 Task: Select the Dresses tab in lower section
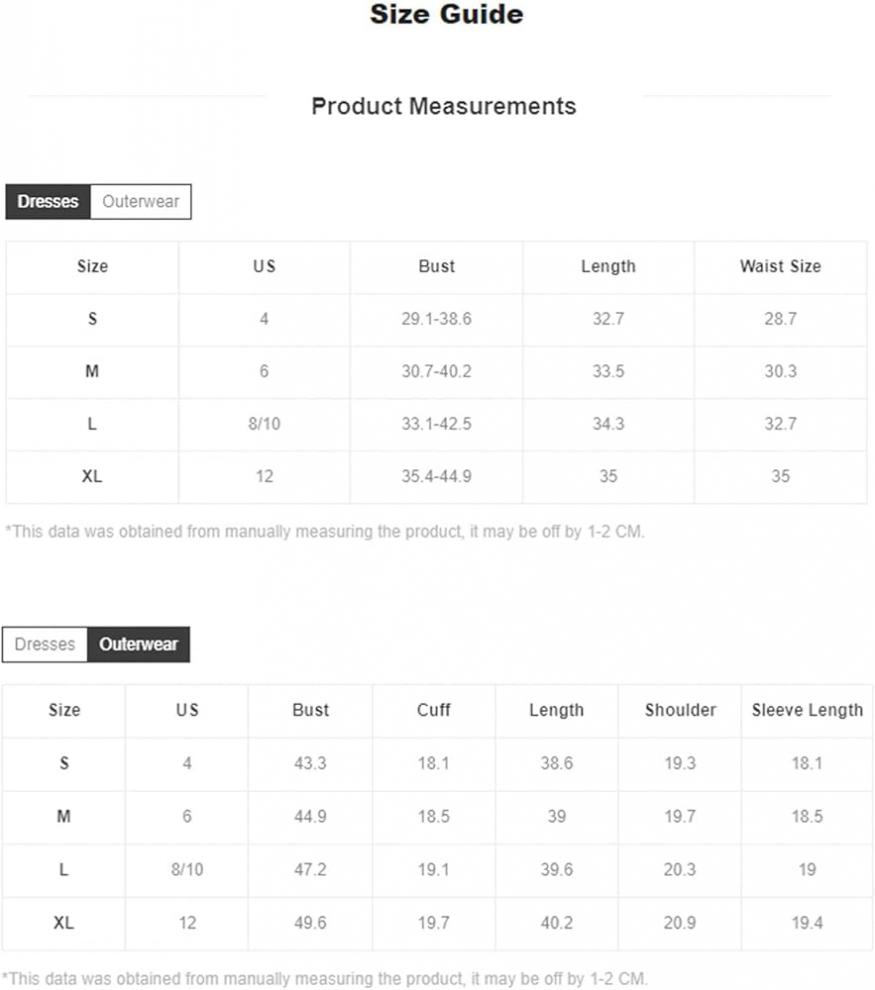45,644
